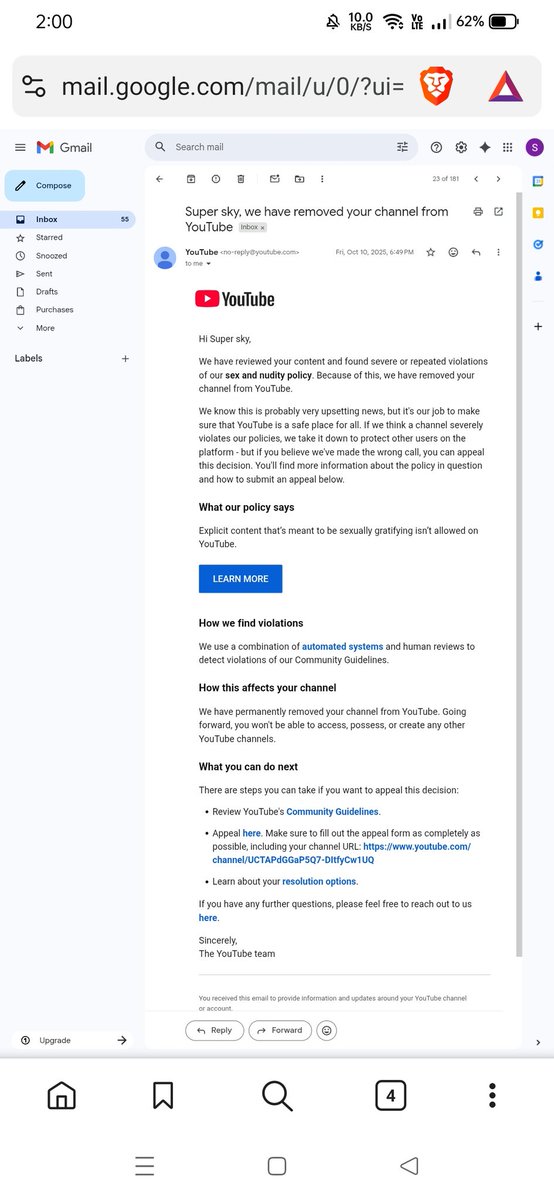This screenshot has height=1200, width=554.
Task: Click 'here' link after Appeal
Action: tap(251, 833)
